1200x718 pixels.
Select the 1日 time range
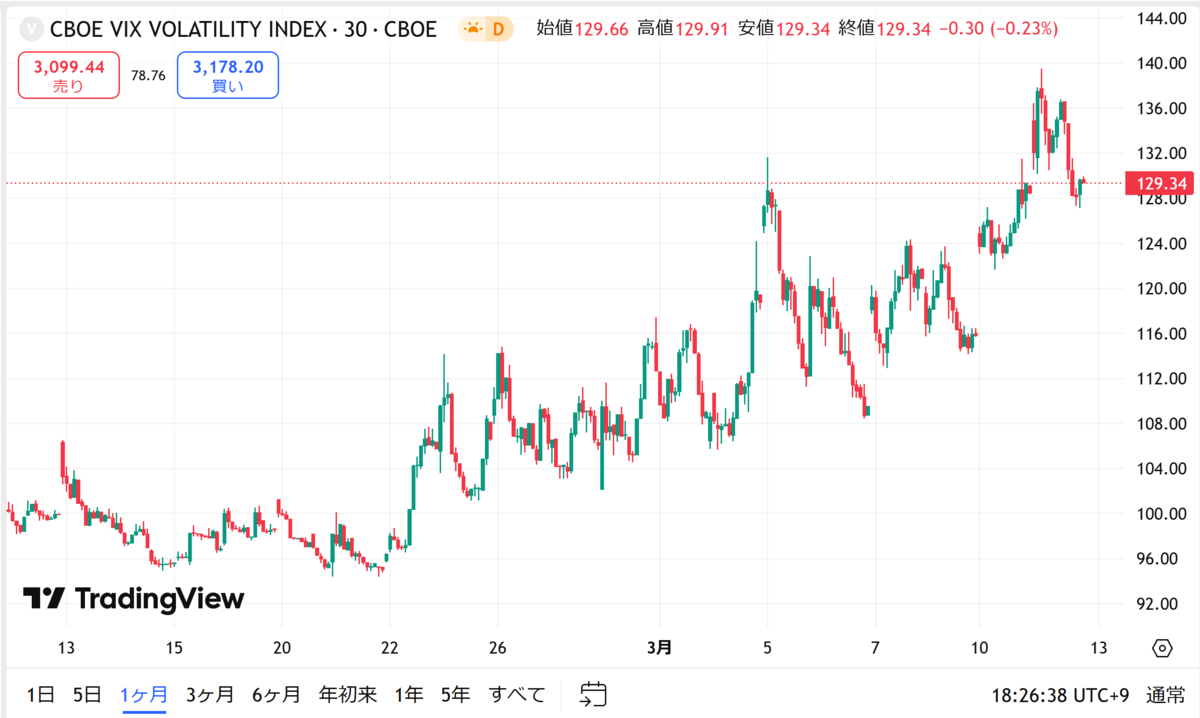pyautogui.click(x=41, y=694)
